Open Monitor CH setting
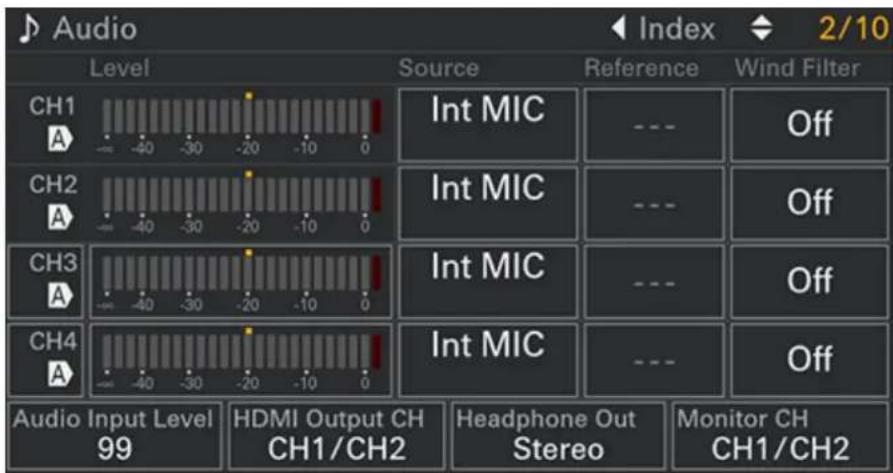The width and height of the screenshot is (893, 473). tap(780, 435)
